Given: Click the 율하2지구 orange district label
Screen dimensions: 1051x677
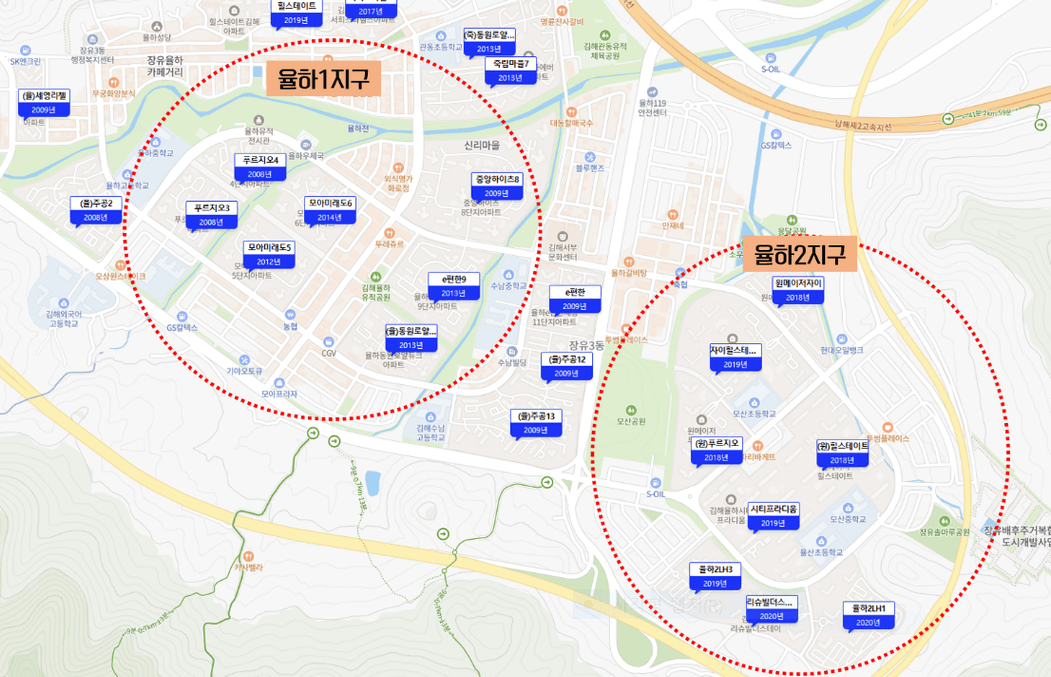Looking at the screenshot, I should [800, 254].
